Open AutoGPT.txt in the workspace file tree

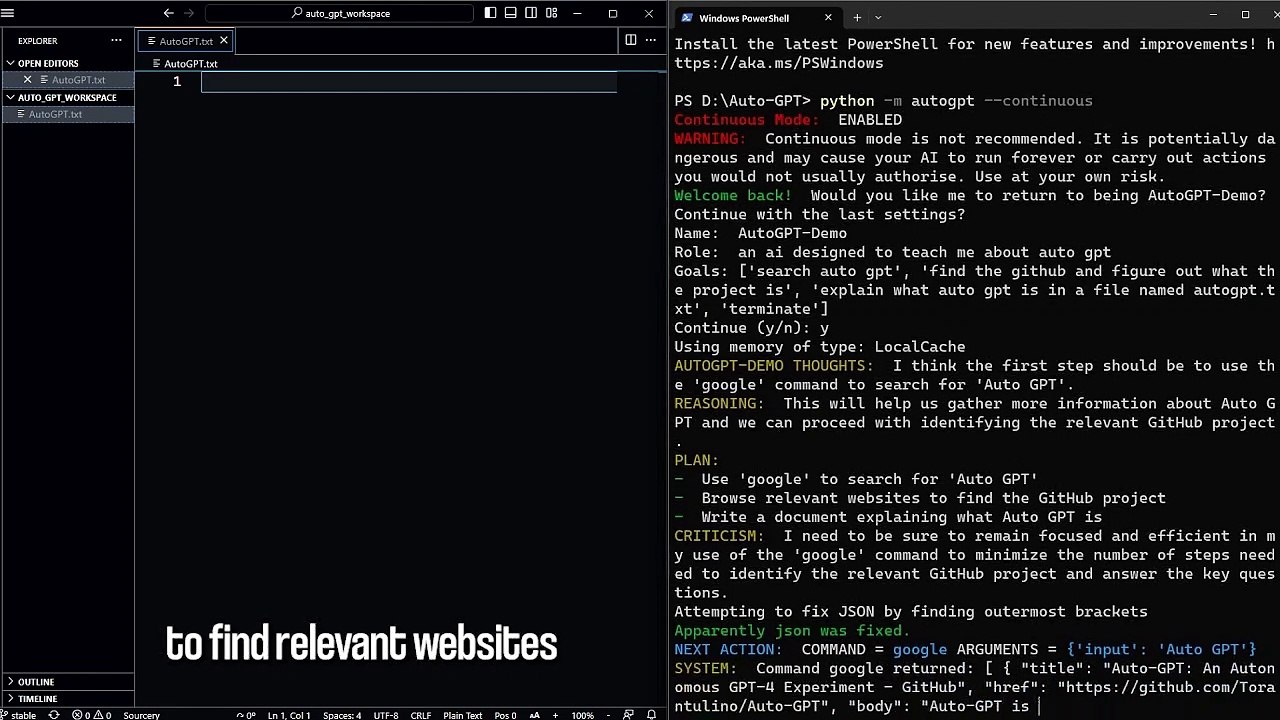(67, 114)
